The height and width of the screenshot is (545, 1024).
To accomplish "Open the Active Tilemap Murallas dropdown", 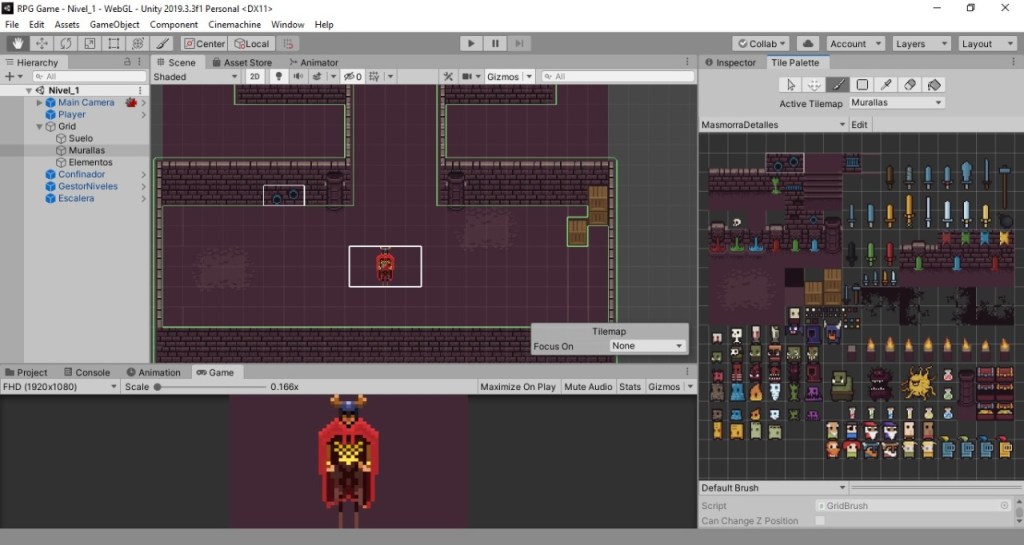I will [x=896, y=103].
